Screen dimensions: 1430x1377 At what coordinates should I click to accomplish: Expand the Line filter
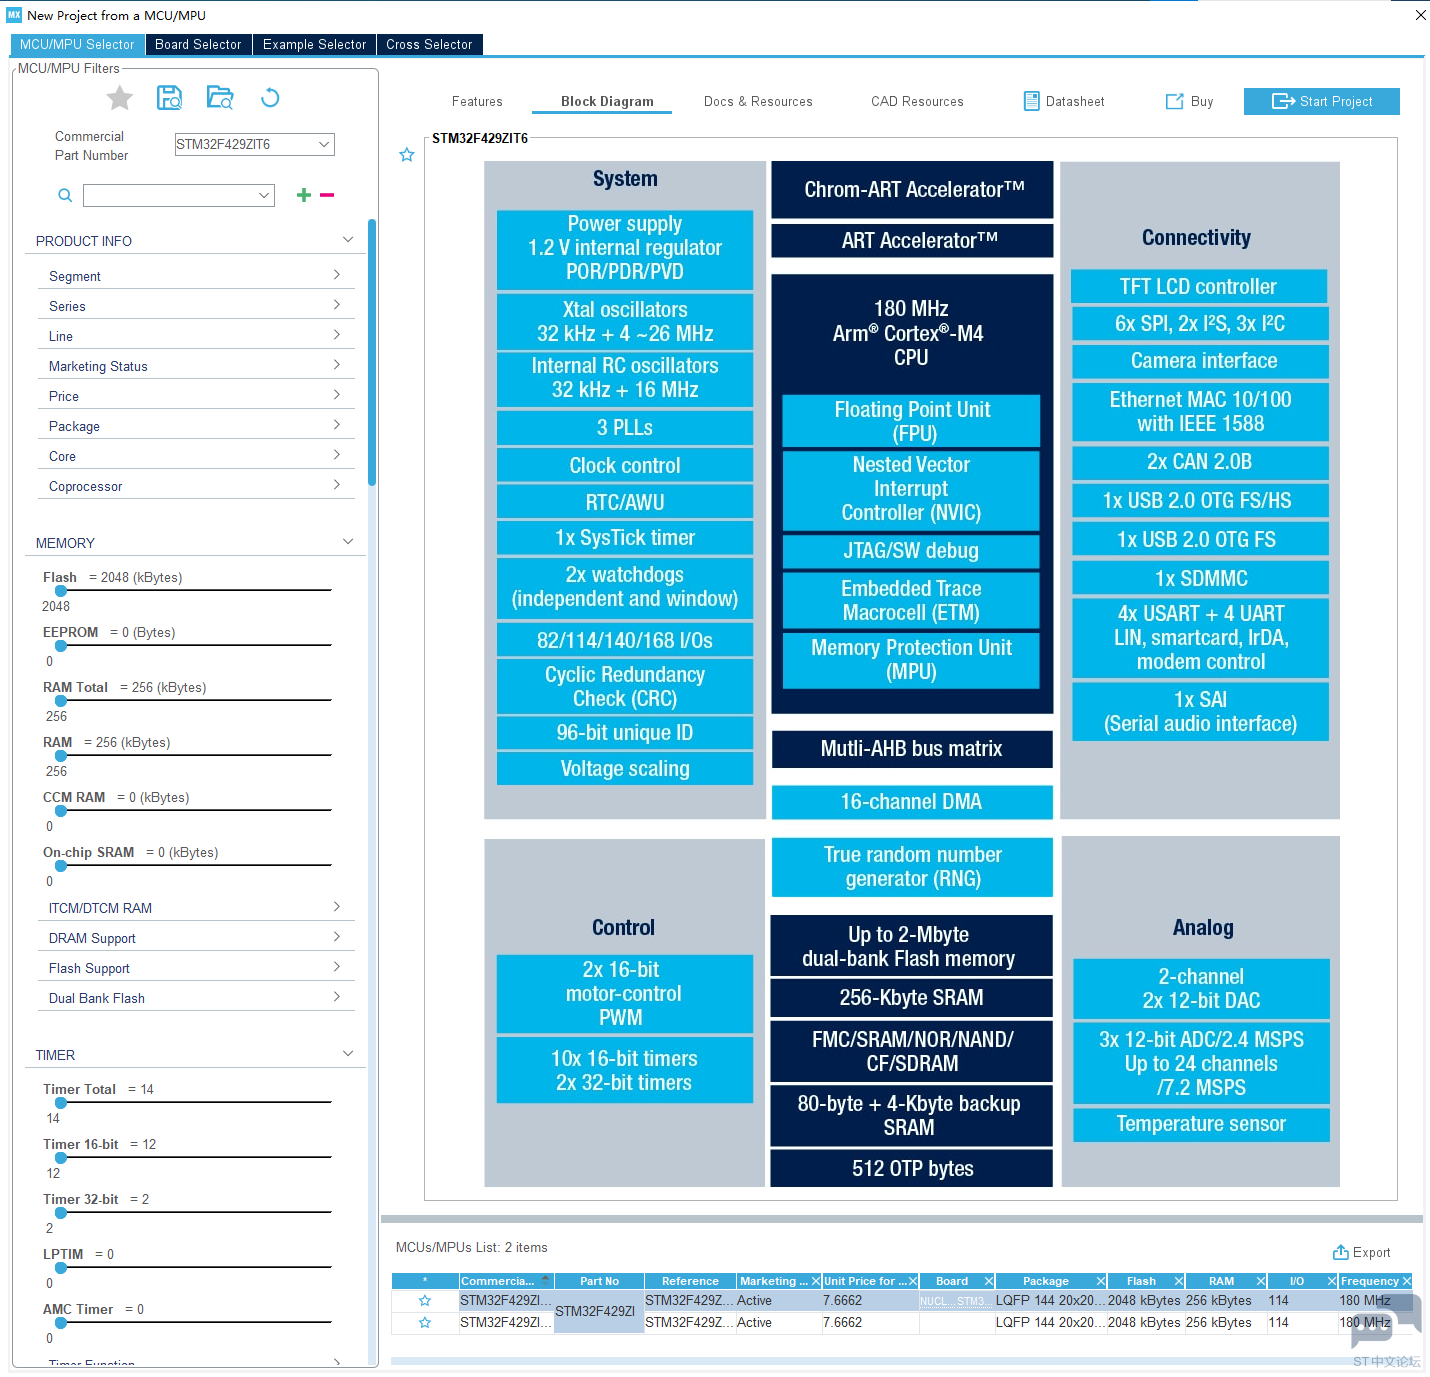(x=336, y=335)
